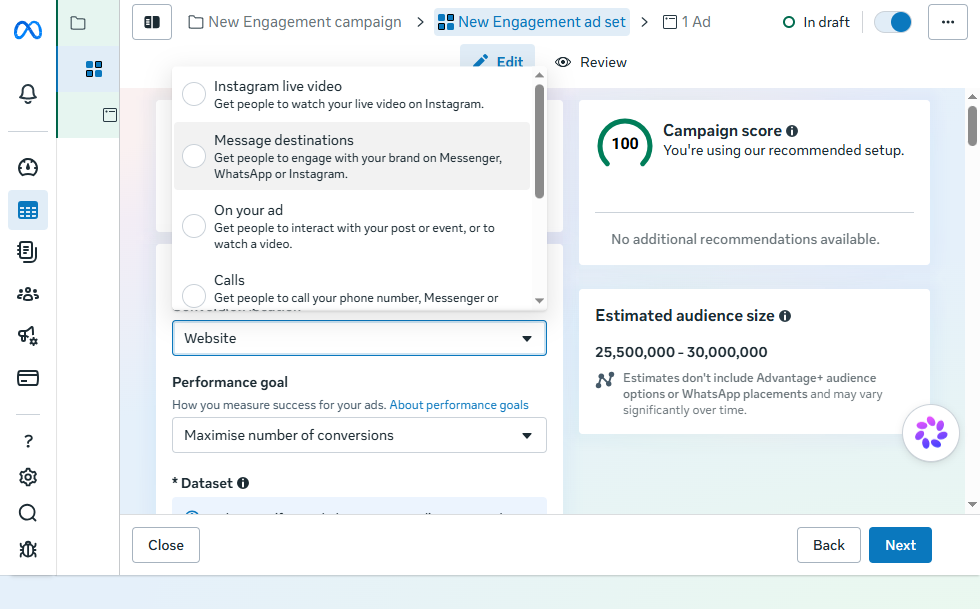
Task: Select the ad icon in the tree
Action: pyautogui.click(x=110, y=114)
